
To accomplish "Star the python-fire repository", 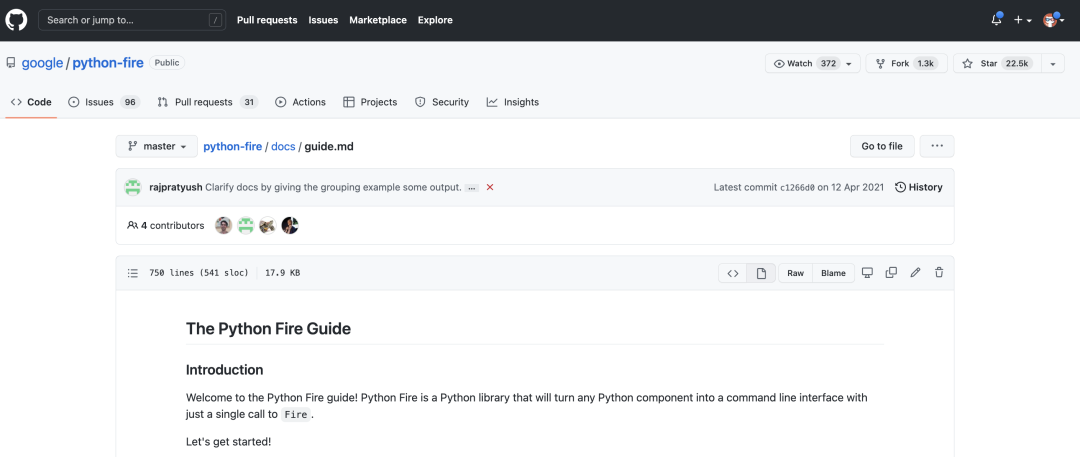I will click(x=997, y=63).
